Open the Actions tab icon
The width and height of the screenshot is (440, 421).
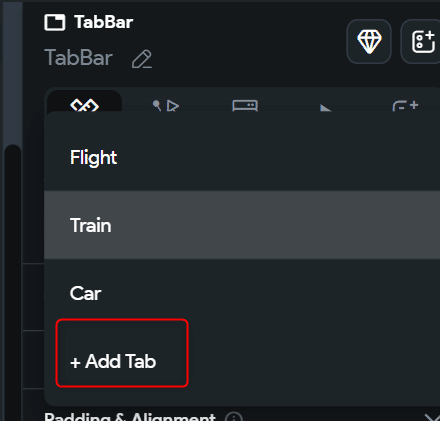click(x=166, y=106)
